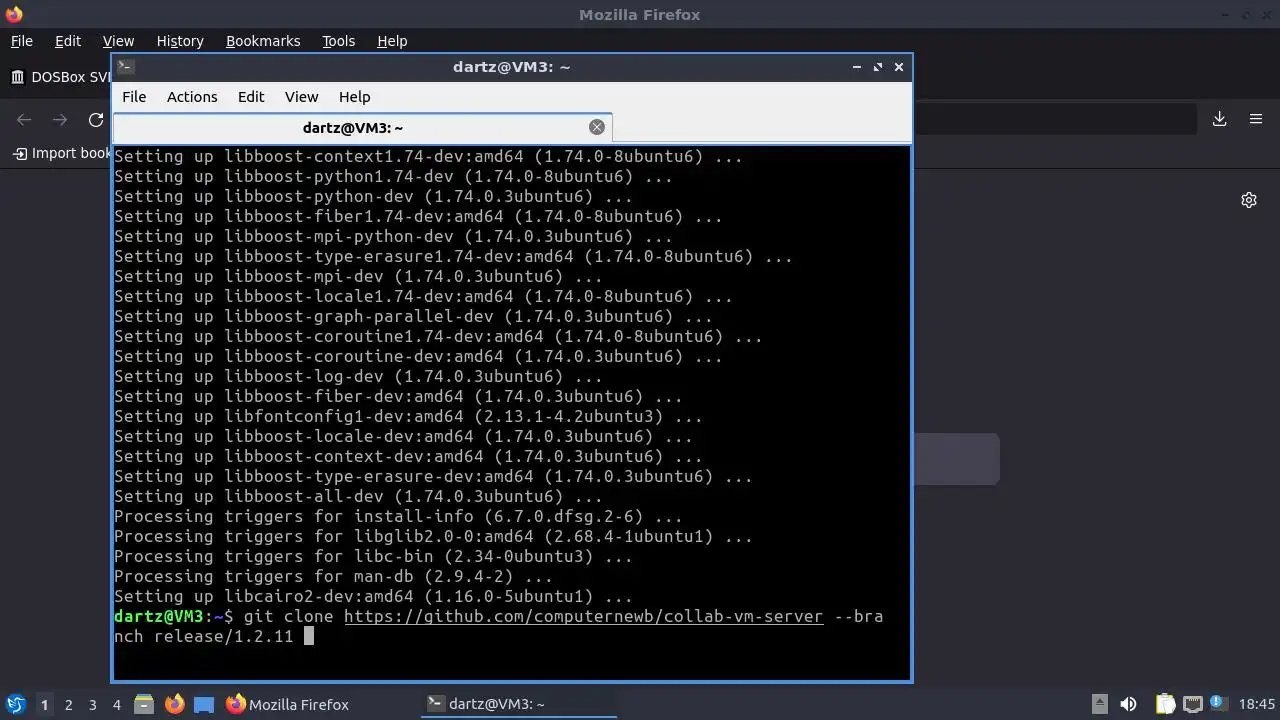Maximize the terminal window
1280x720 pixels.
click(878, 67)
